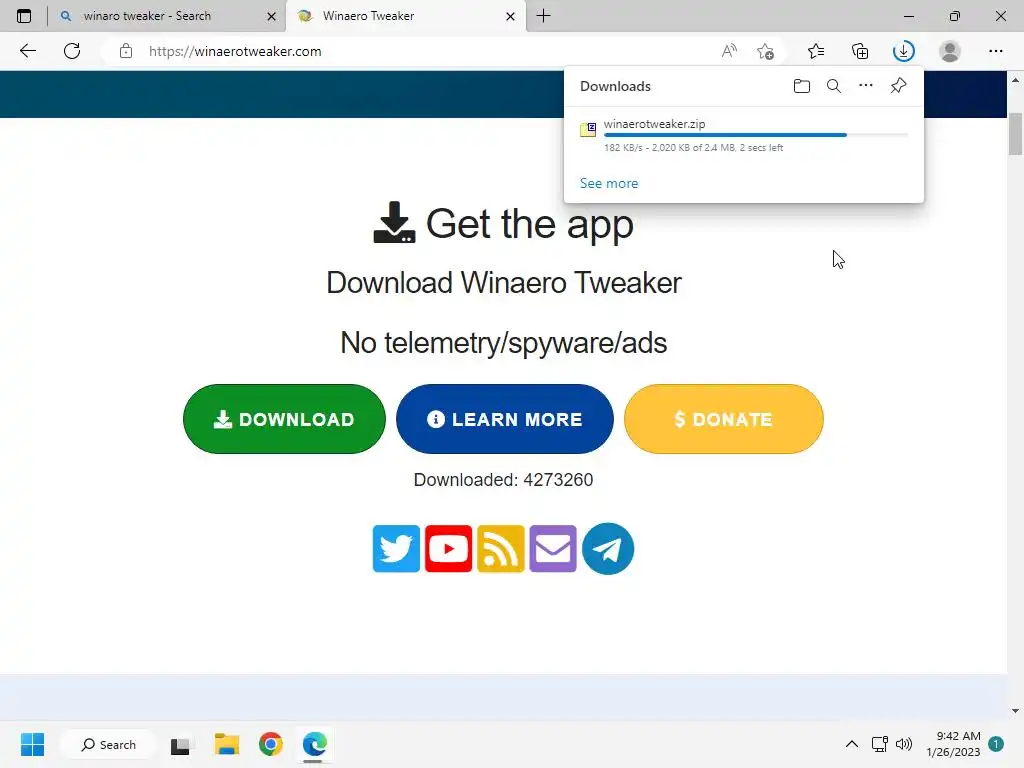
Task: Add this page to favorites star
Action: 765,51
